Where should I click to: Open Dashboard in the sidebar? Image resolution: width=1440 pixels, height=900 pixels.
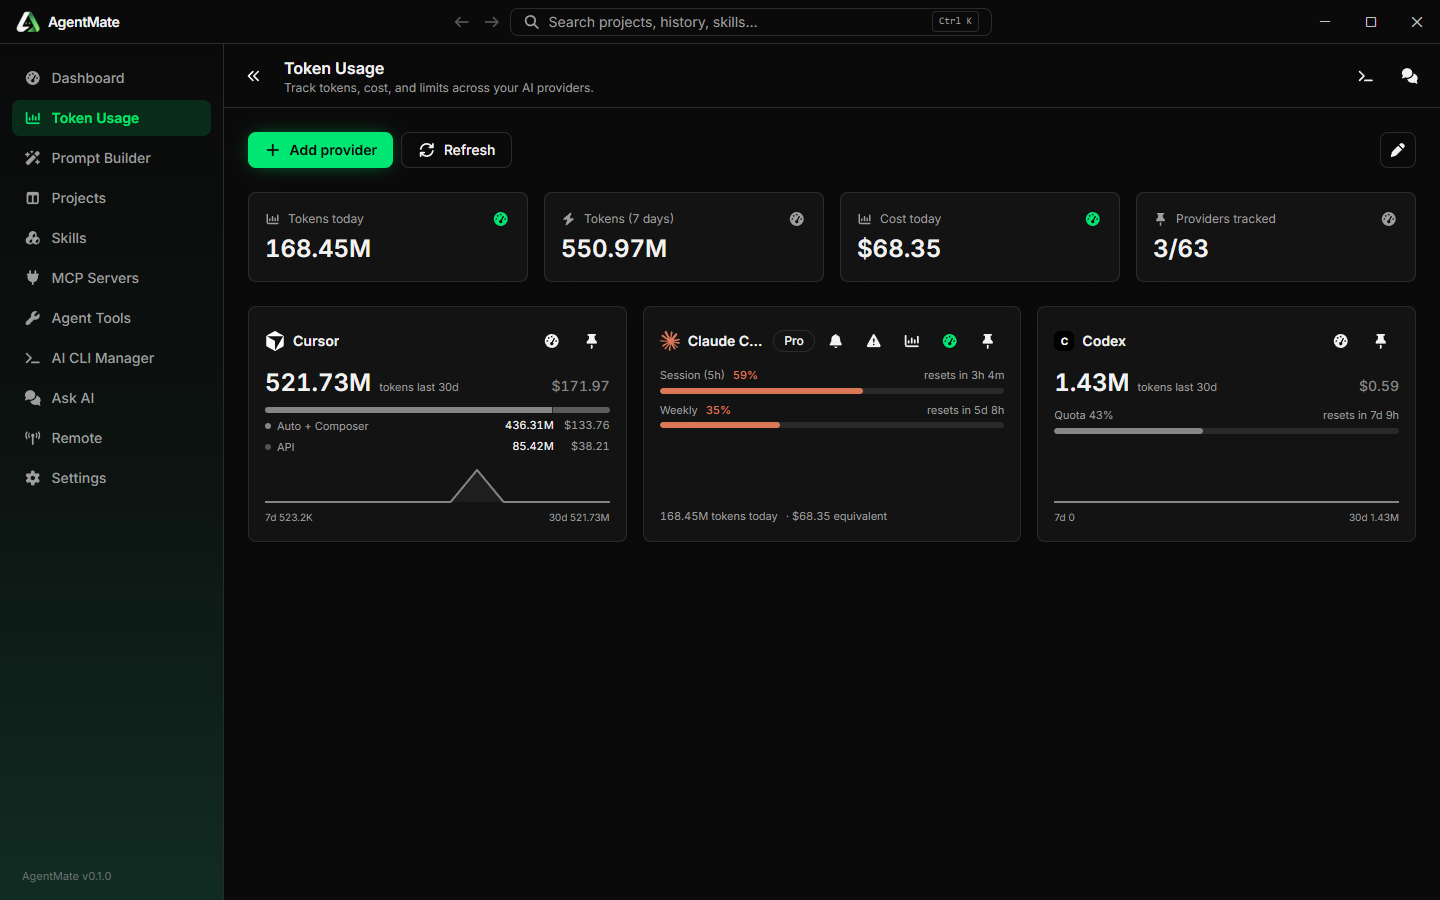pyautogui.click(x=111, y=78)
